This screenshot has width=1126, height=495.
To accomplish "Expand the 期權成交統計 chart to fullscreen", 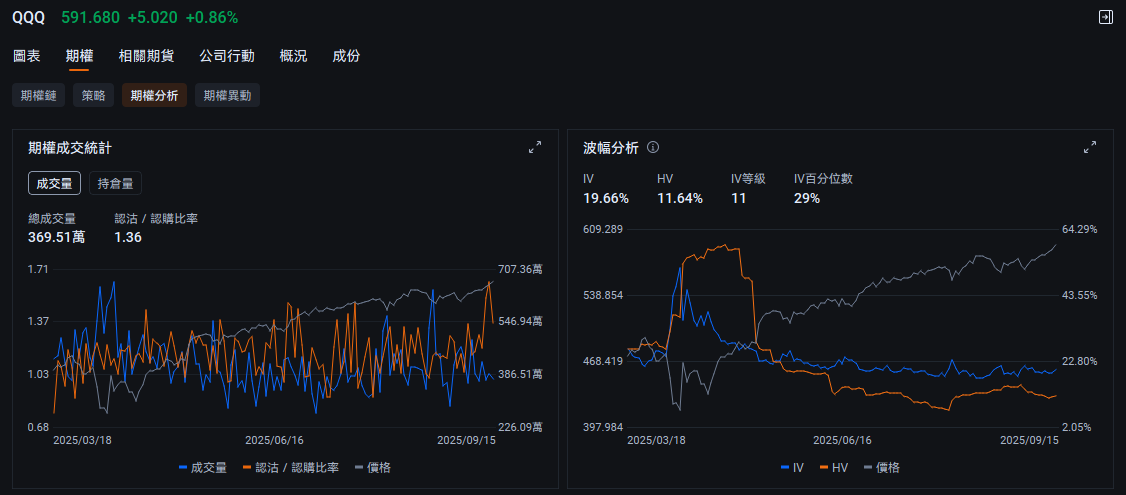I will 535,147.
